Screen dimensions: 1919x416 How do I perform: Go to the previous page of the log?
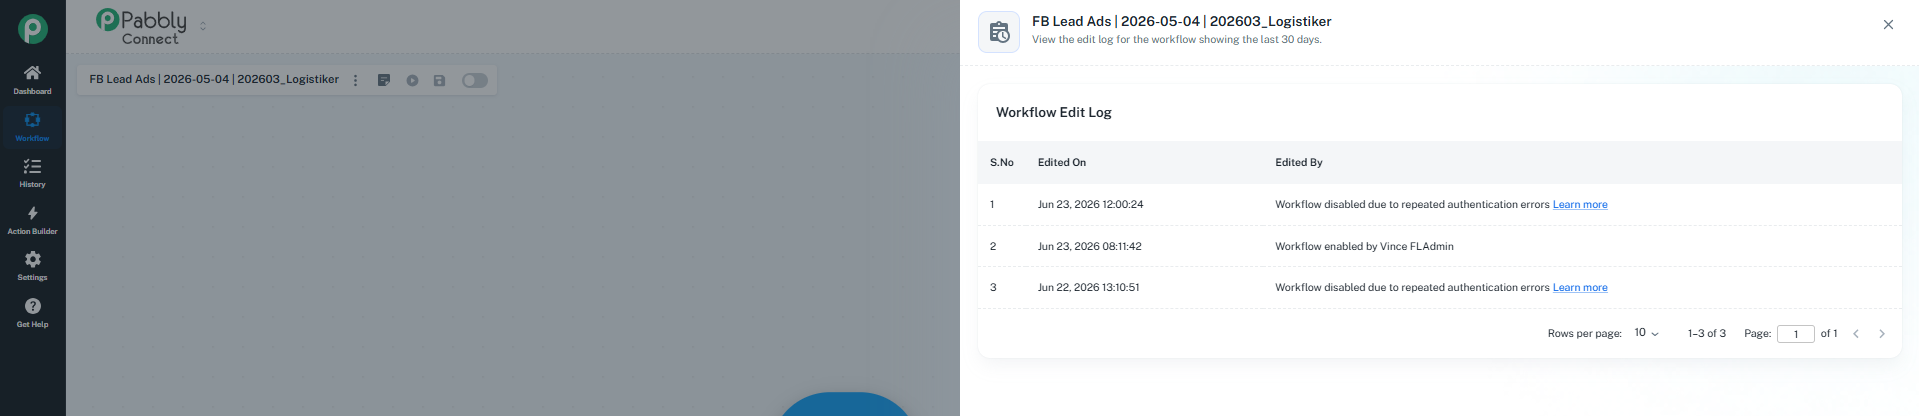pos(1856,334)
